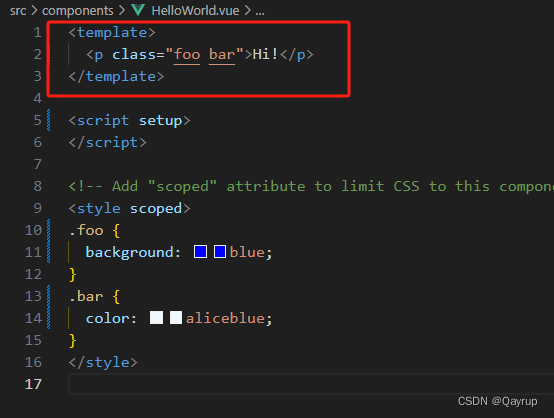Click the 'Hi!' text on line 2
The image size is (554, 418).
pos(265,54)
